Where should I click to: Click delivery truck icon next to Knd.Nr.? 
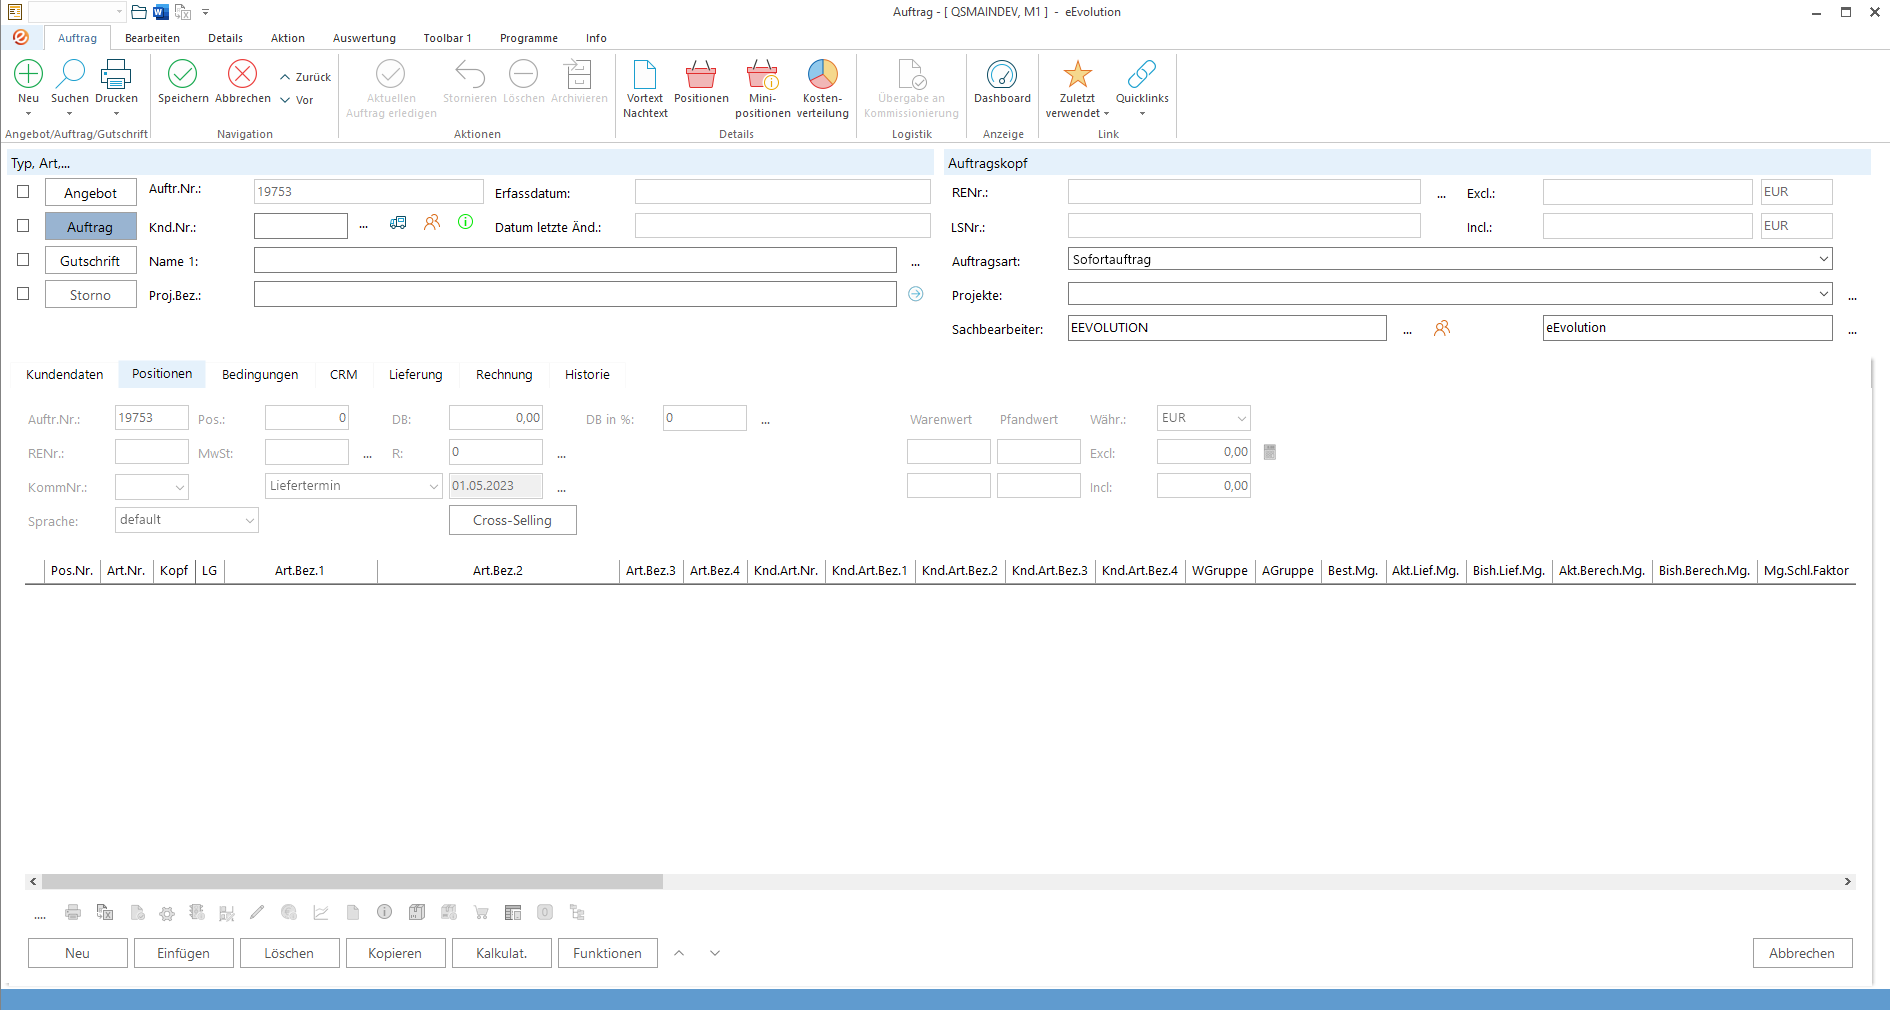(x=398, y=223)
